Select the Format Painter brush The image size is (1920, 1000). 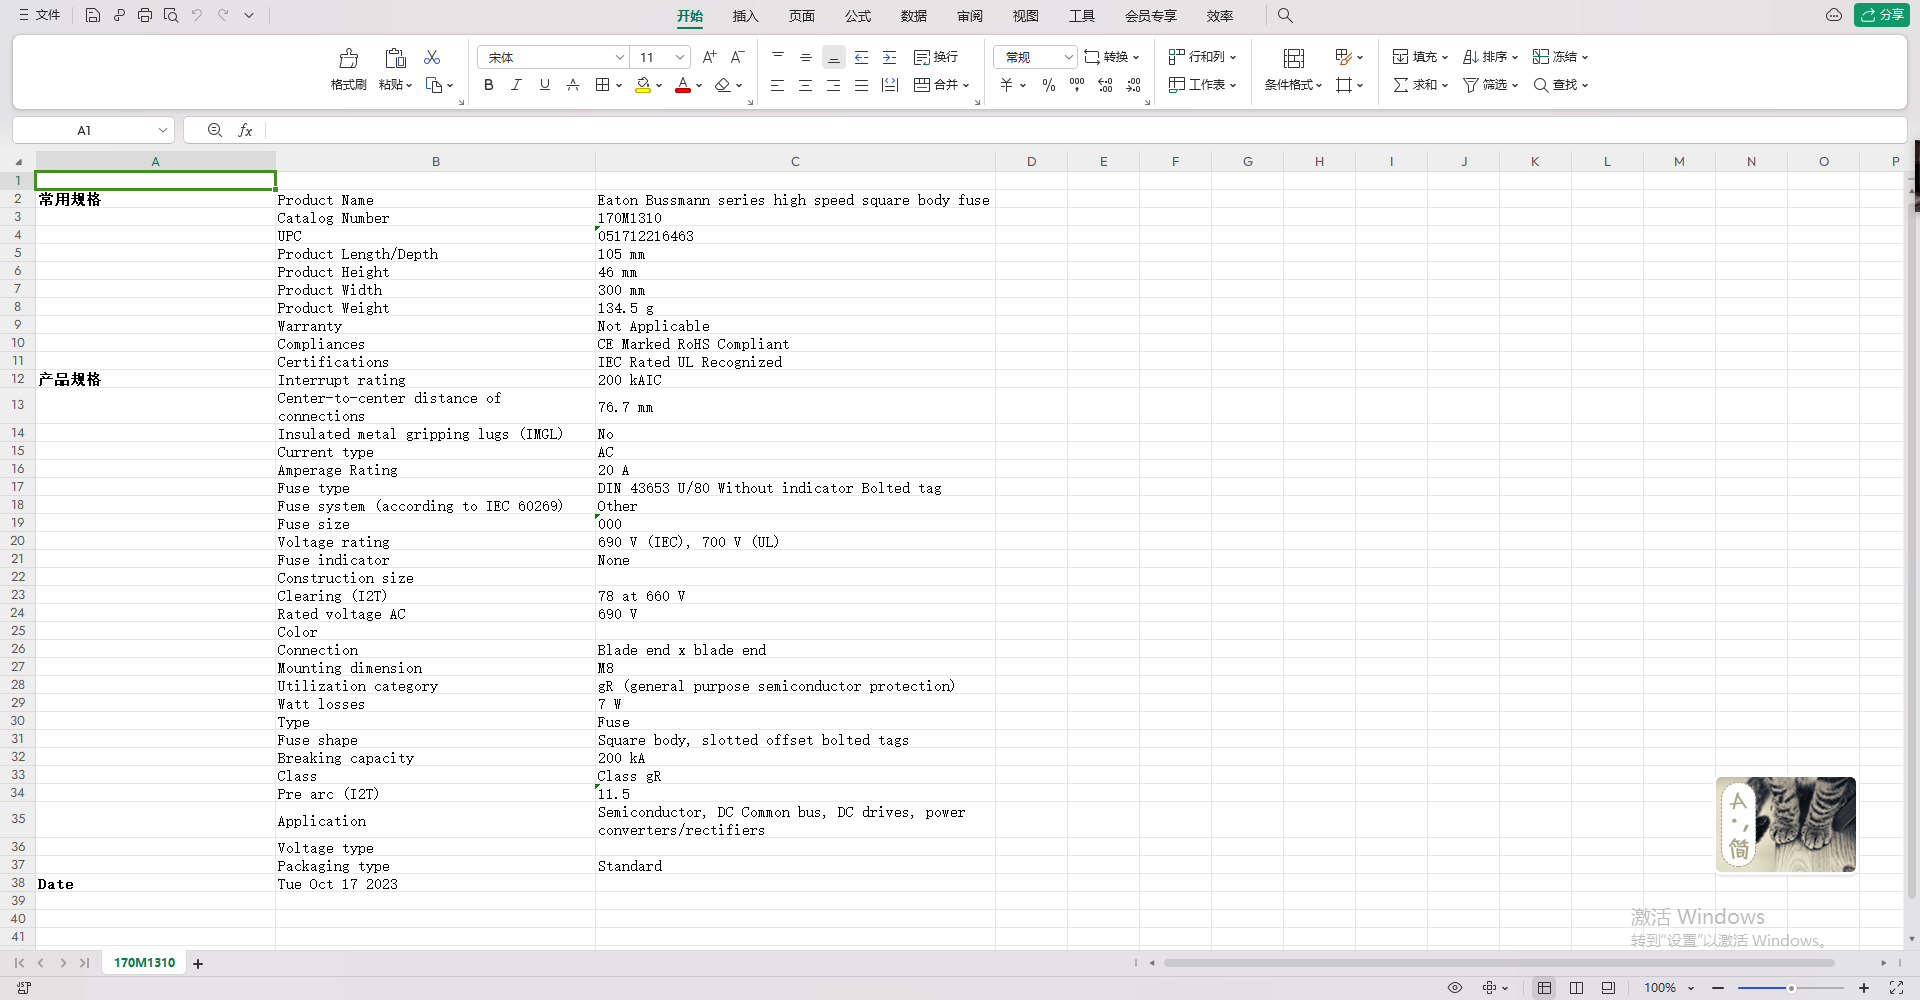point(348,58)
